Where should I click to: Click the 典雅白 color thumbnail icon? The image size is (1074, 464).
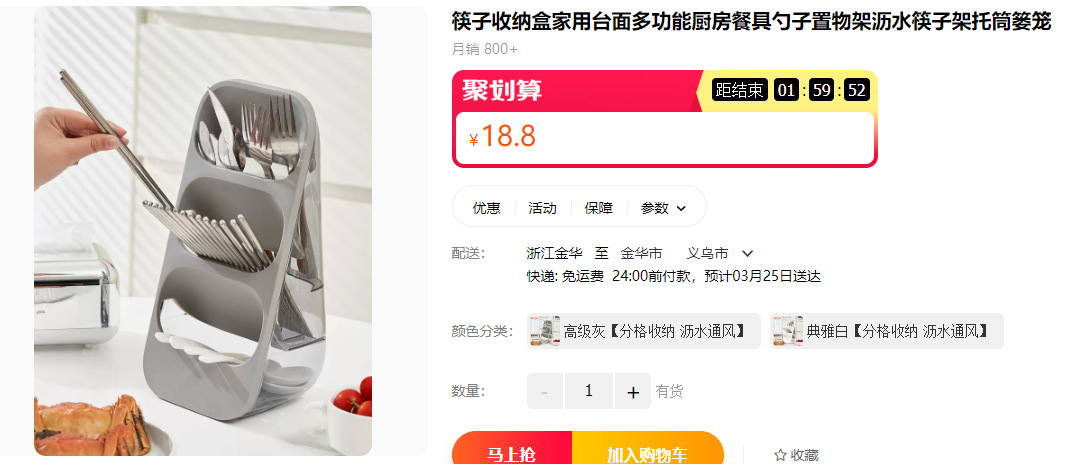tap(788, 331)
